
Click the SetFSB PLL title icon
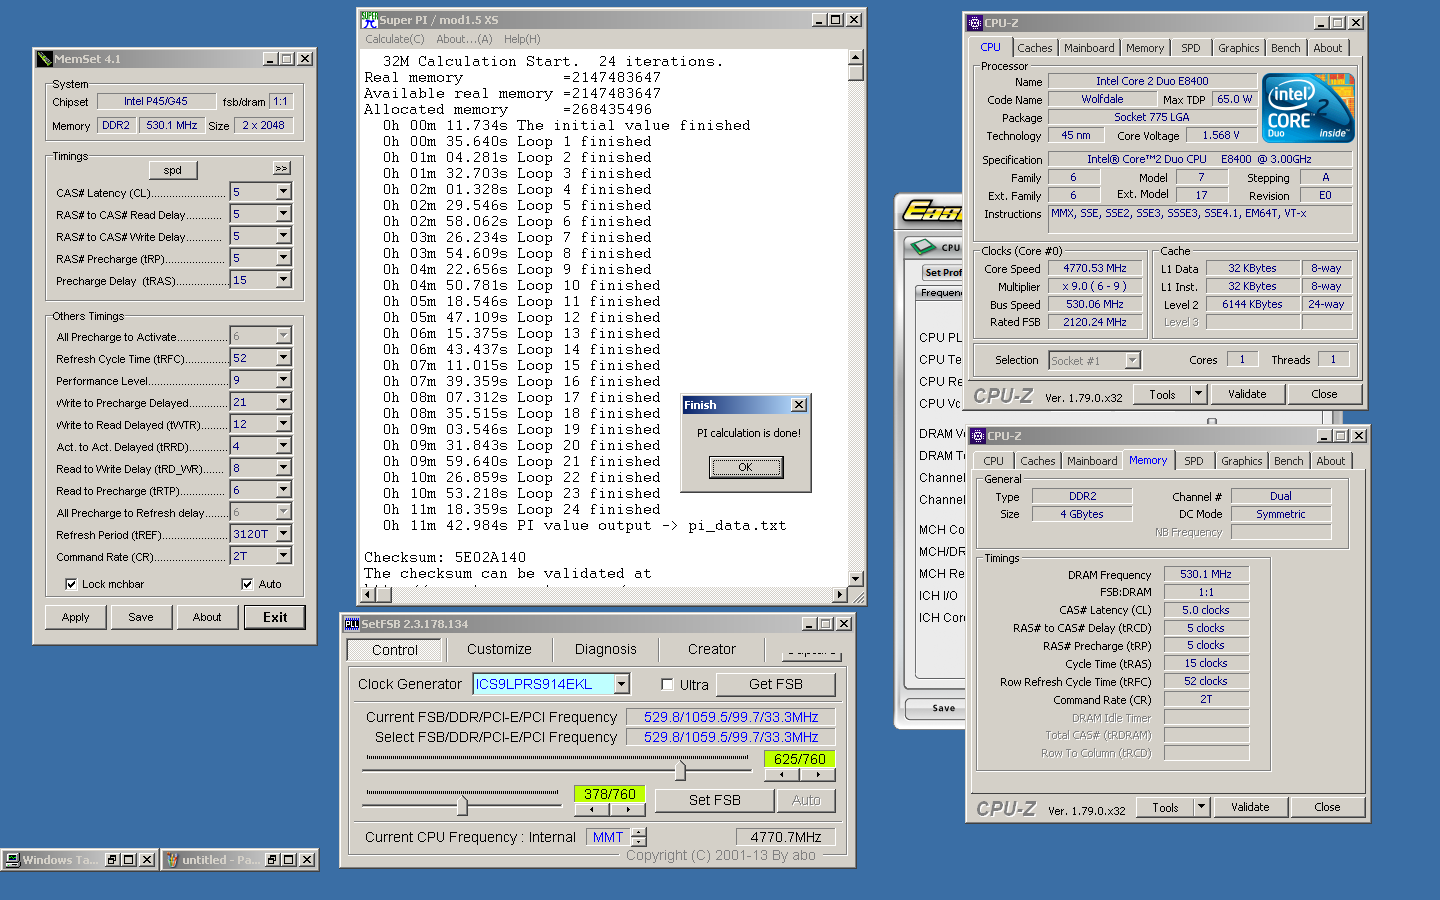click(352, 624)
